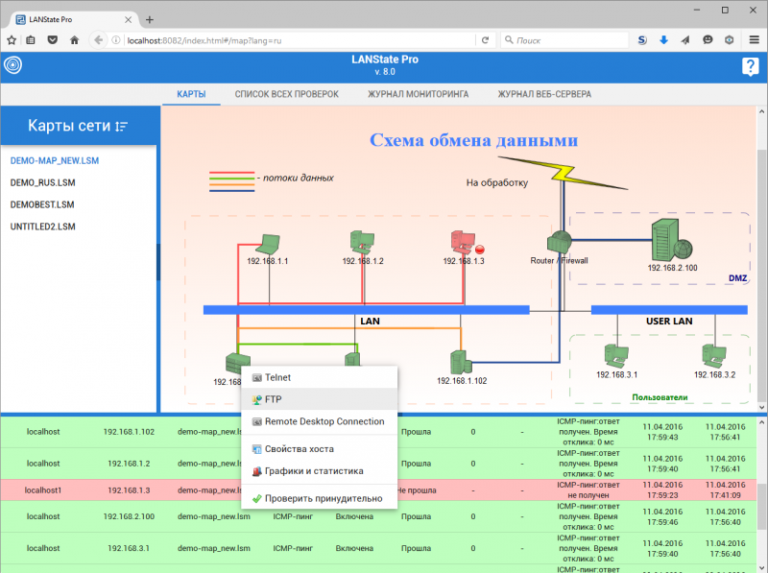Open the Список всех проверок tab
This screenshot has width=768, height=573.
pyautogui.click(x=286, y=94)
